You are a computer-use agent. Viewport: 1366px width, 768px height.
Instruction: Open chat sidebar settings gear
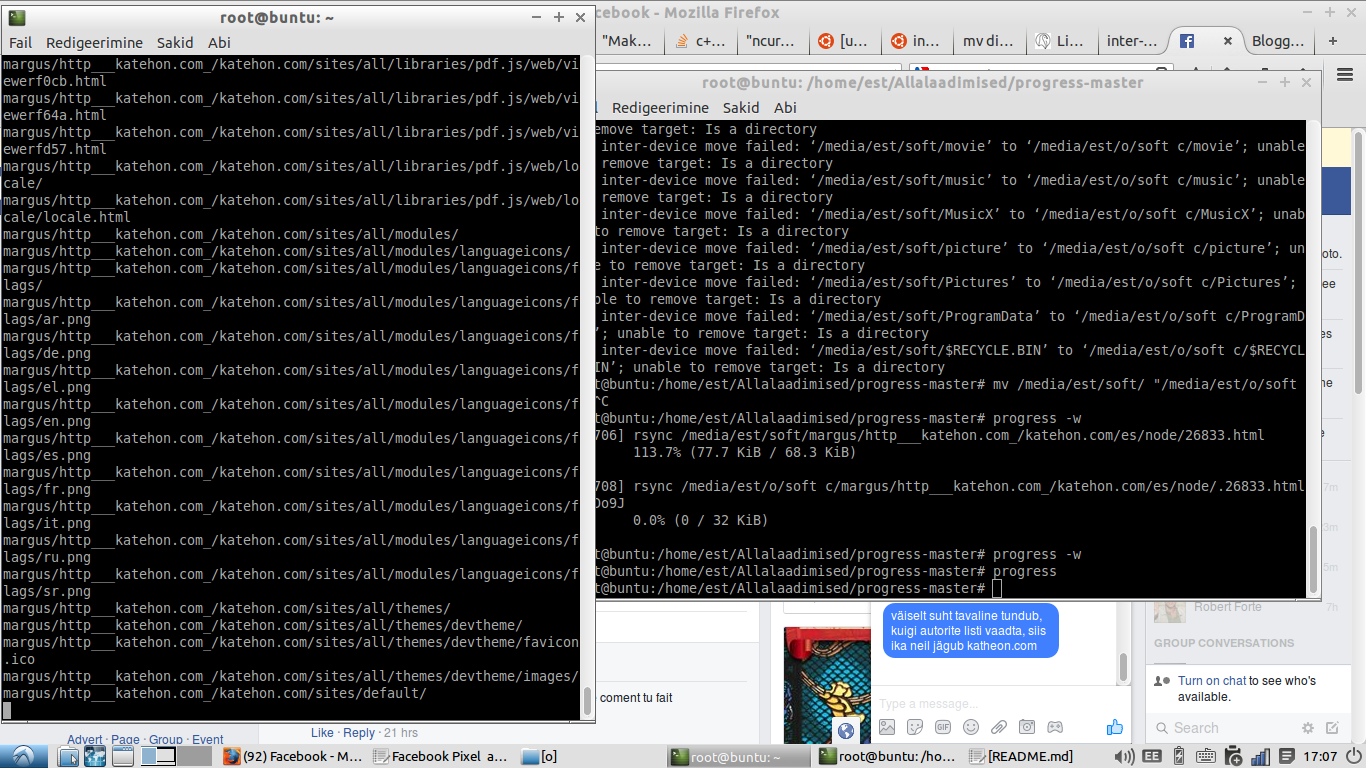tap(1308, 728)
